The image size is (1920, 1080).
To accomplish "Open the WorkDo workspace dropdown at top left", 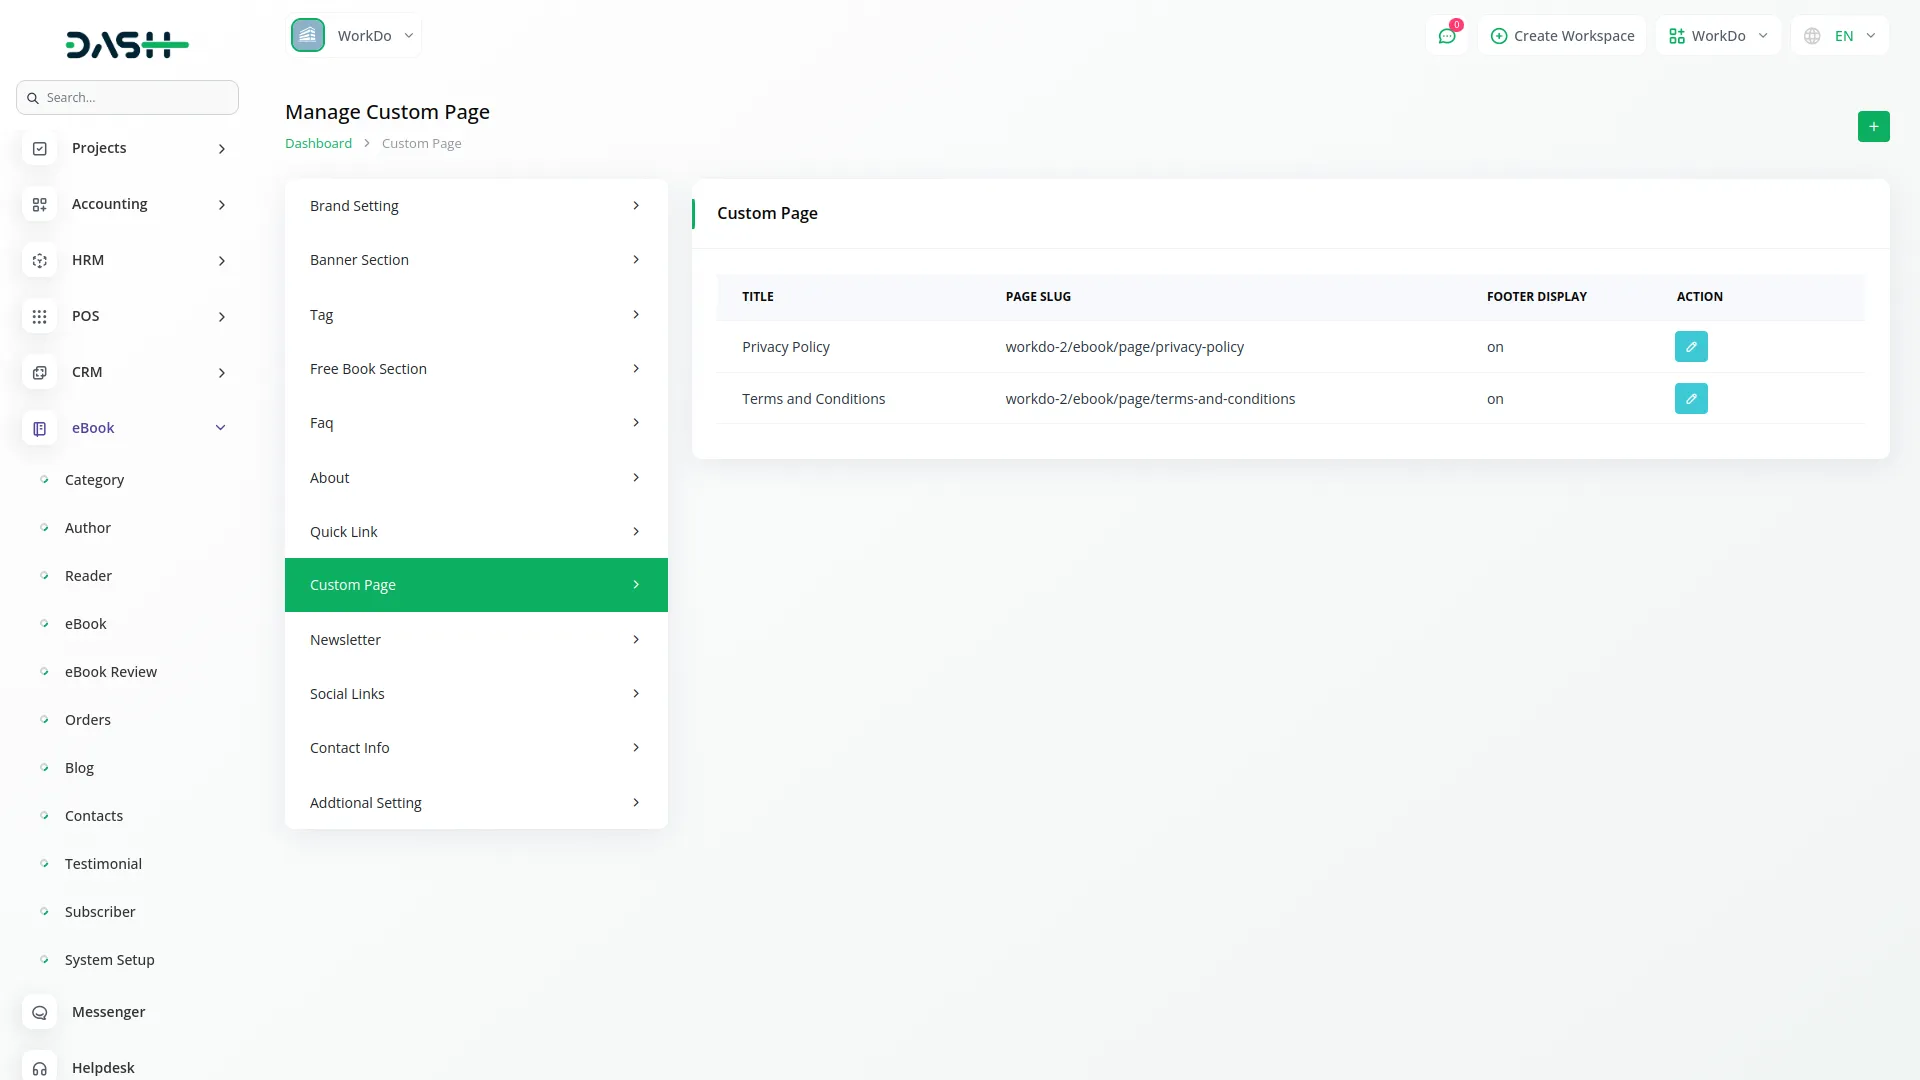I will point(354,36).
